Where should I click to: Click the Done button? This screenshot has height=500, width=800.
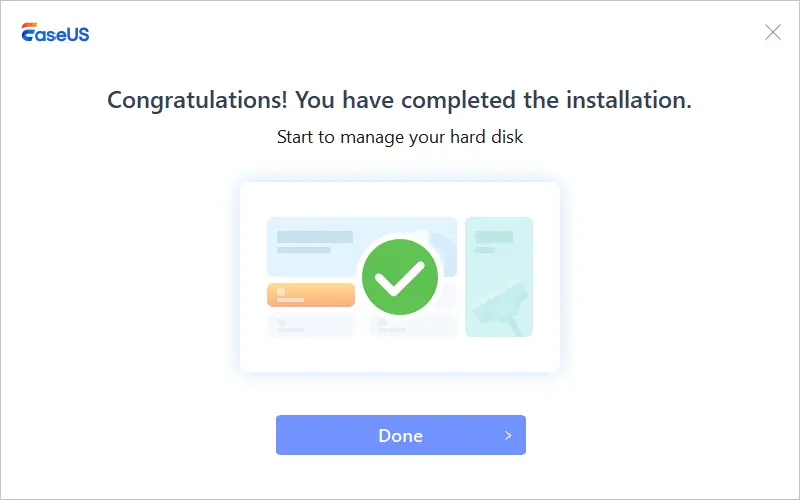401,435
